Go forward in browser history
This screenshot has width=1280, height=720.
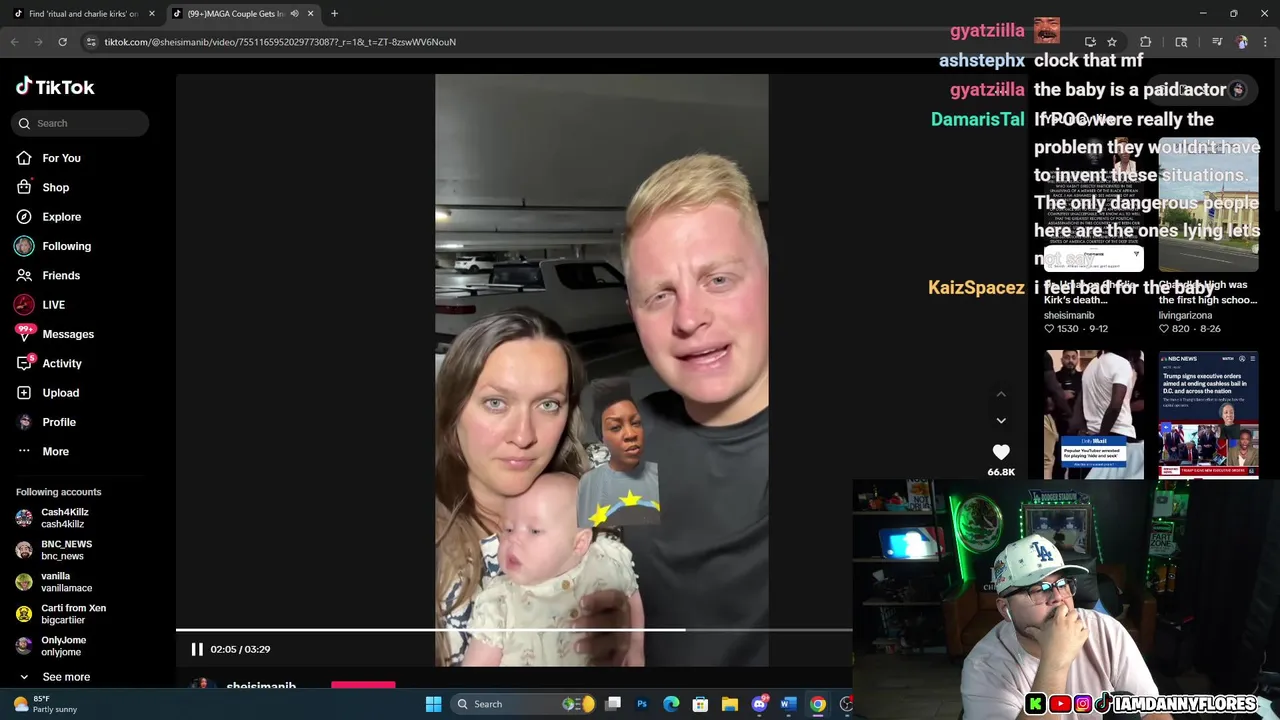click(38, 42)
